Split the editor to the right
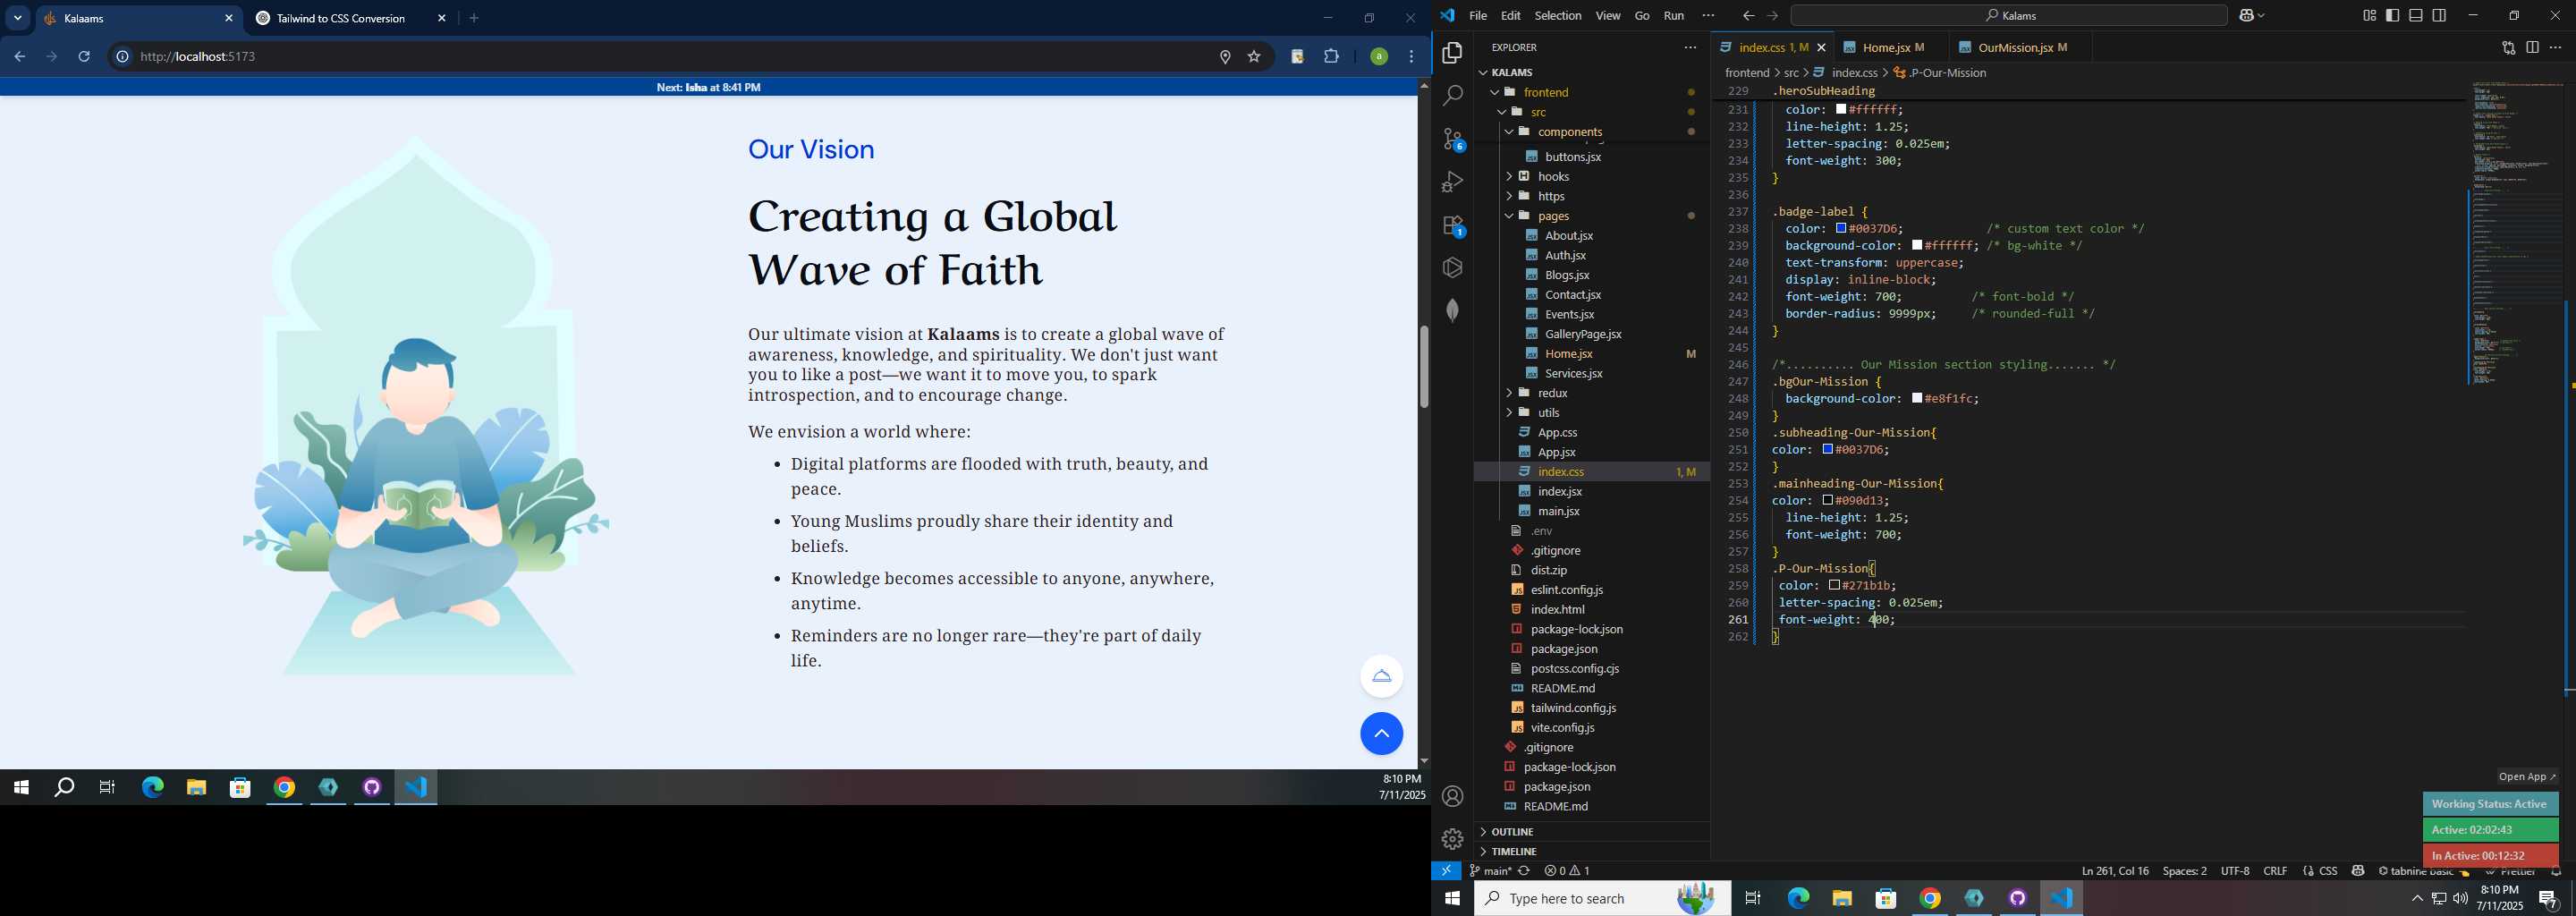This screenshot has height=916, width=2576. tap(2532, 47)
